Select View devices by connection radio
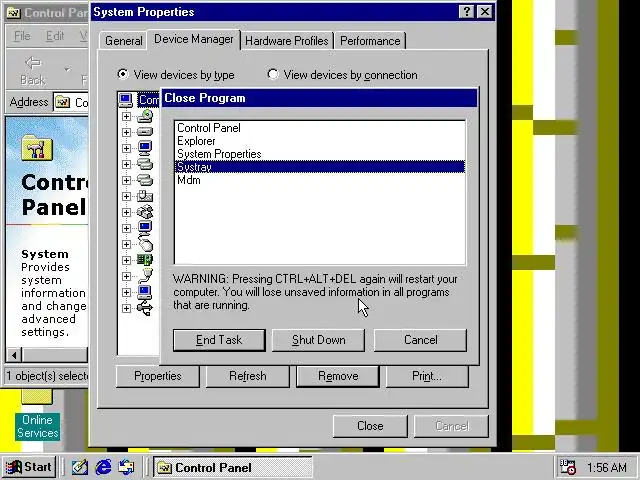 (273, 74)
